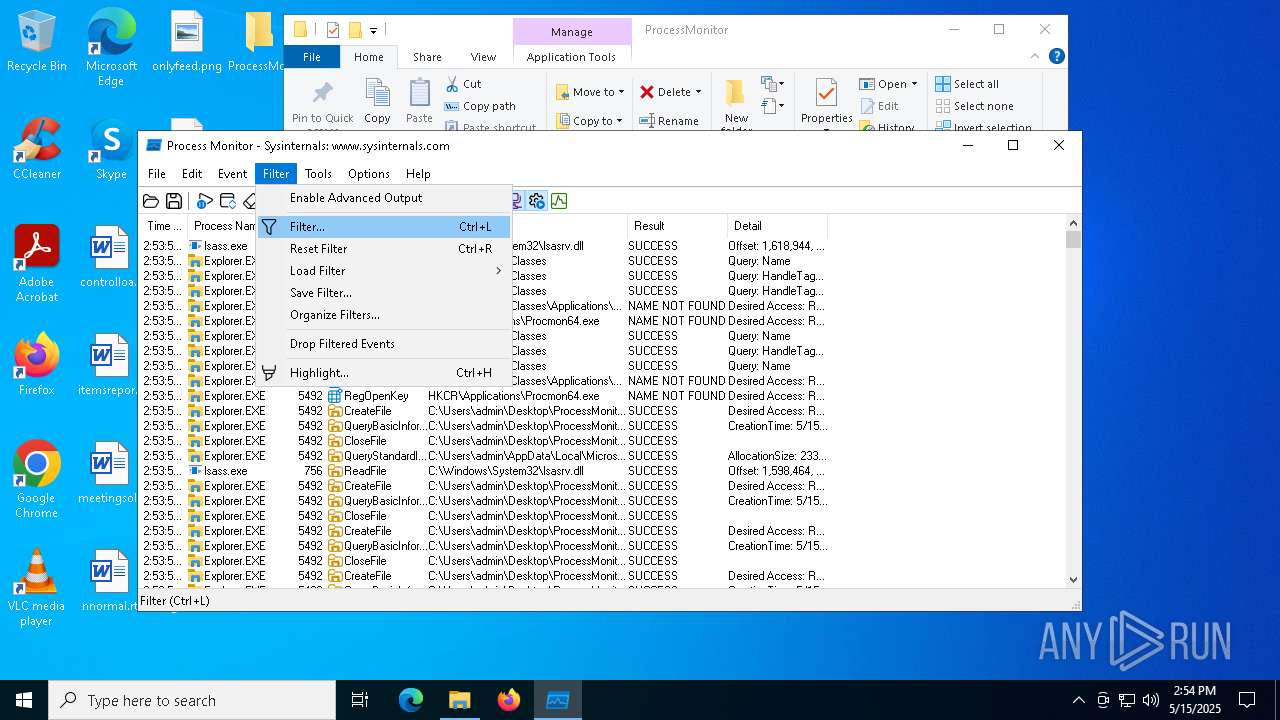1280x720 pixels.
Task: Open the Options menu in Process Monitor
Action: click(x=369, y=174)
